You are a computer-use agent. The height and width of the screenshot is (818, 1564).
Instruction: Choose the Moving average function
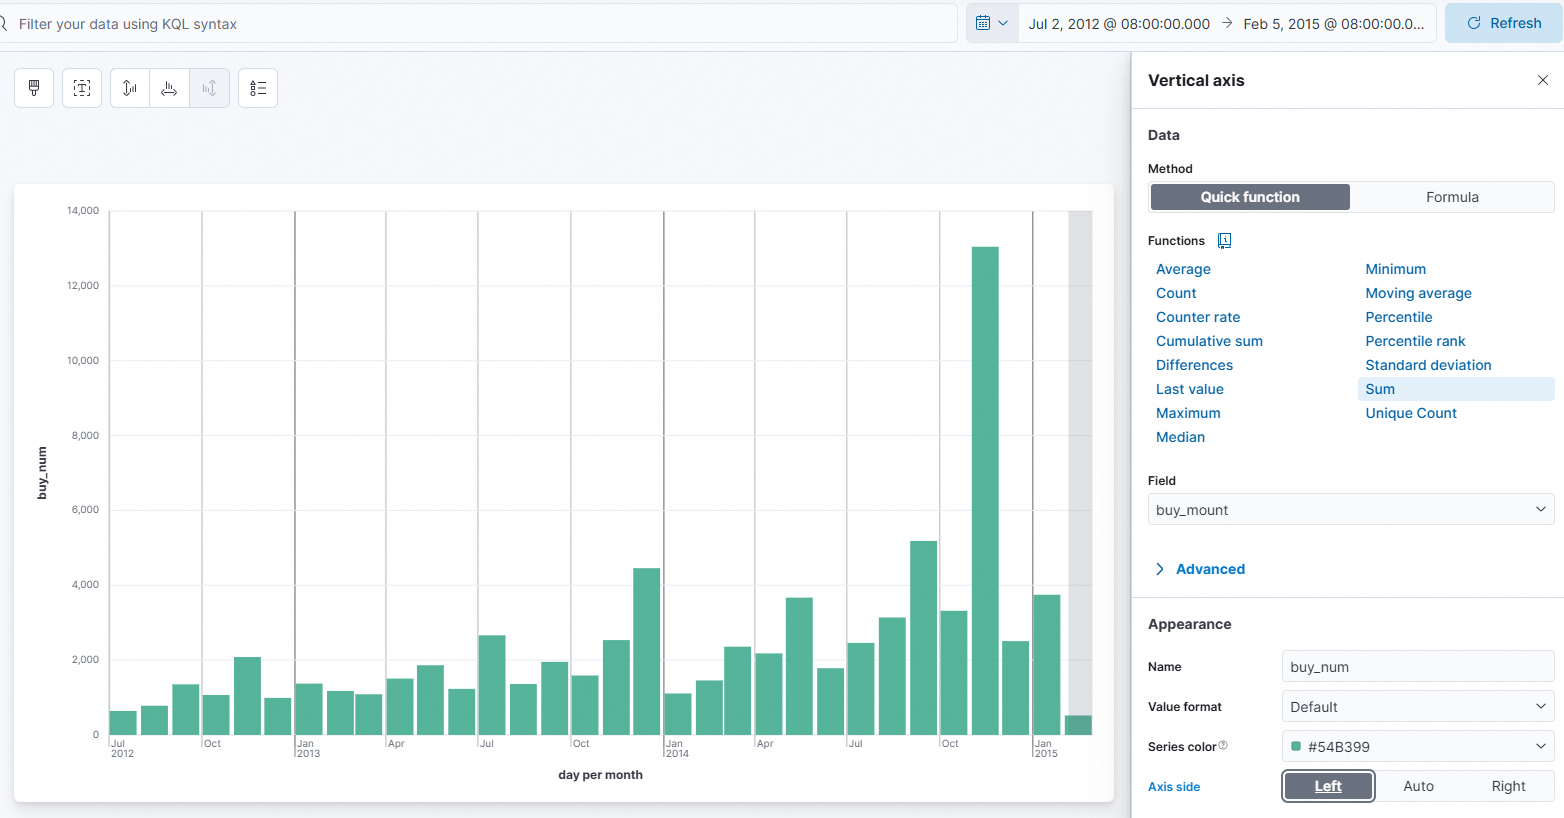click(1418, 293)
